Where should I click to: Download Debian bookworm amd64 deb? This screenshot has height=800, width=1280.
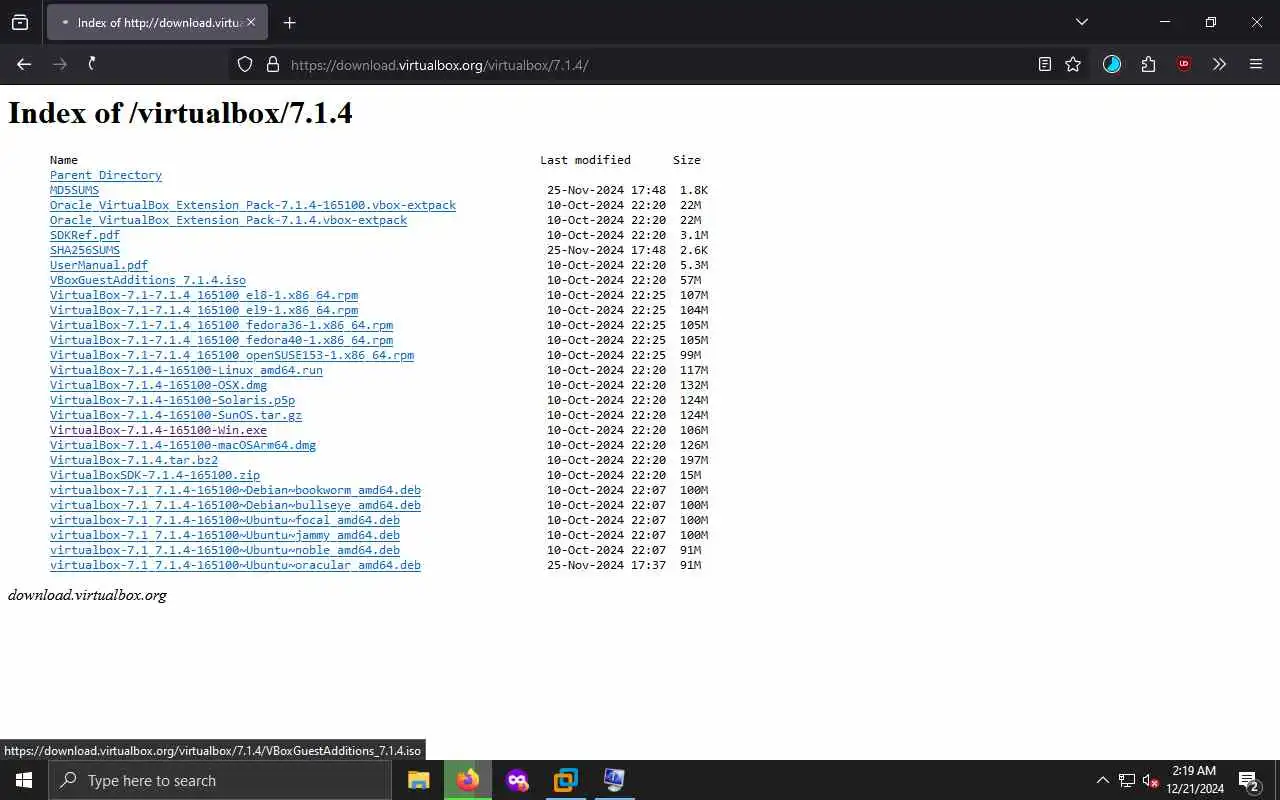pyautogui.click(x=235, y=490)
